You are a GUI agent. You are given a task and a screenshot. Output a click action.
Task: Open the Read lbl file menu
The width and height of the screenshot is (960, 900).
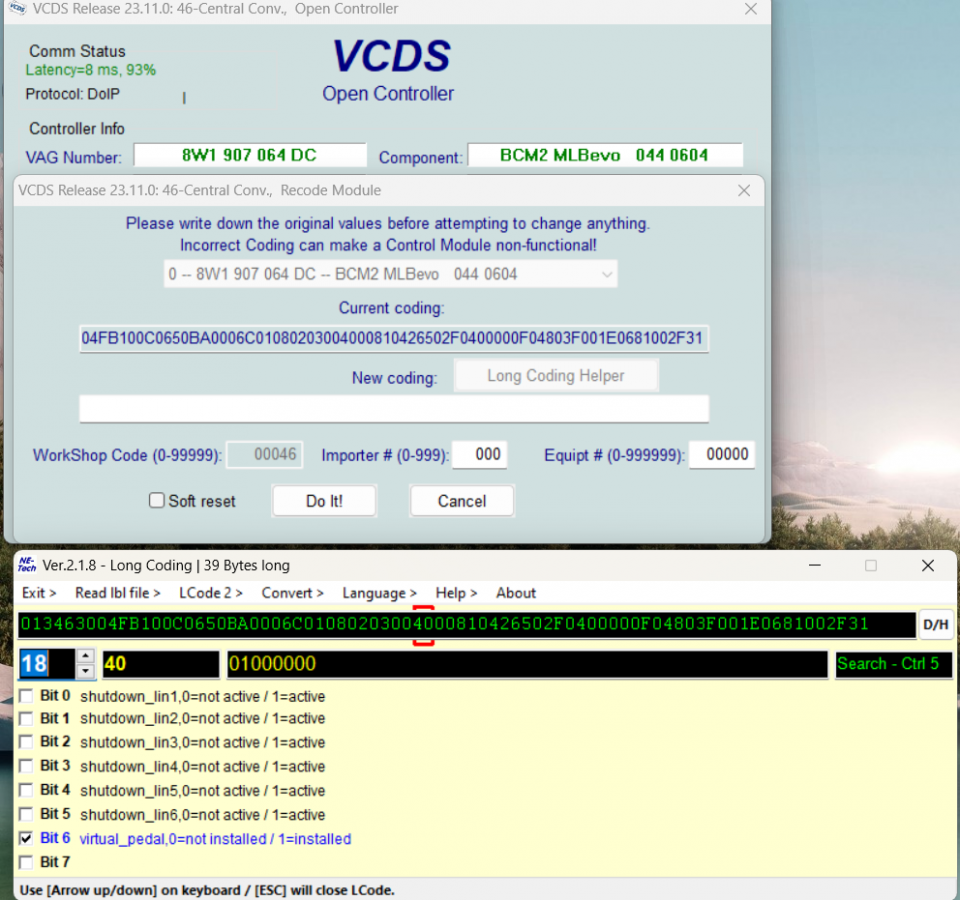[x=117, y=593]
